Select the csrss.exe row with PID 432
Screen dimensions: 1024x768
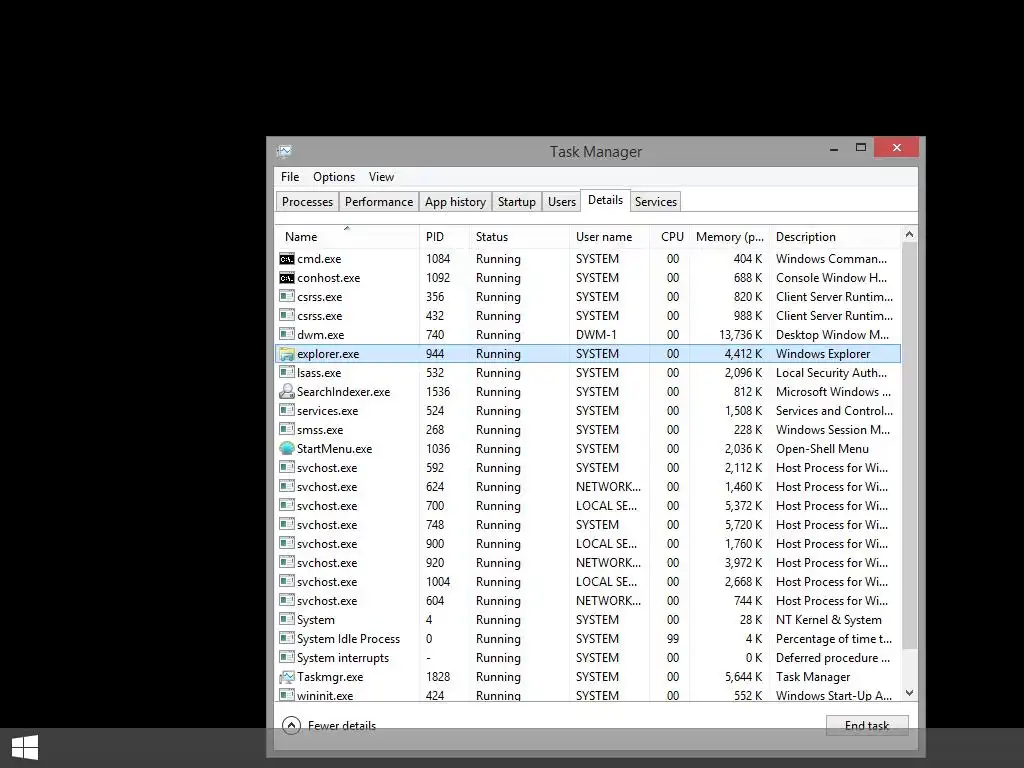[x=588, y=315]
